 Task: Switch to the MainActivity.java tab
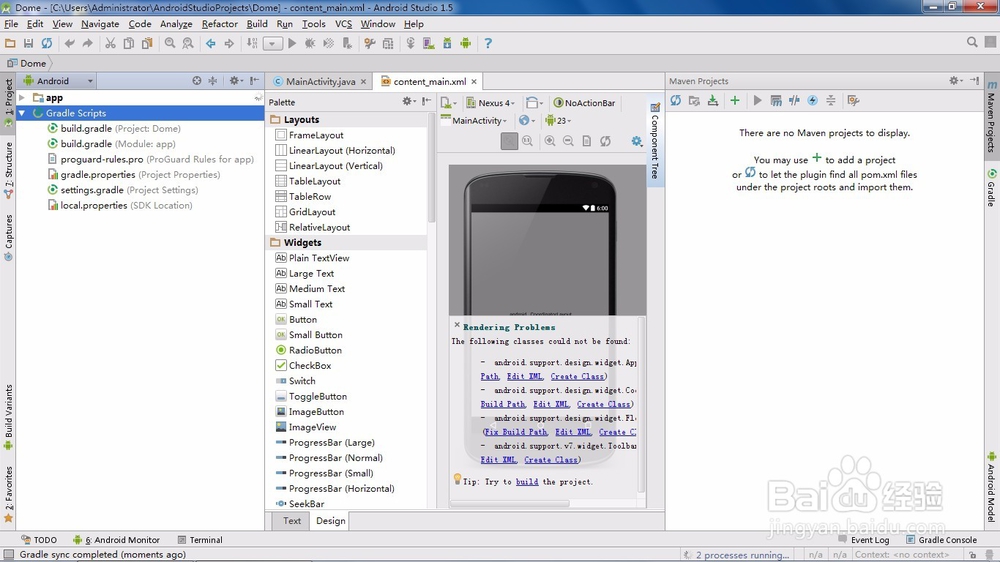point(320,82)
